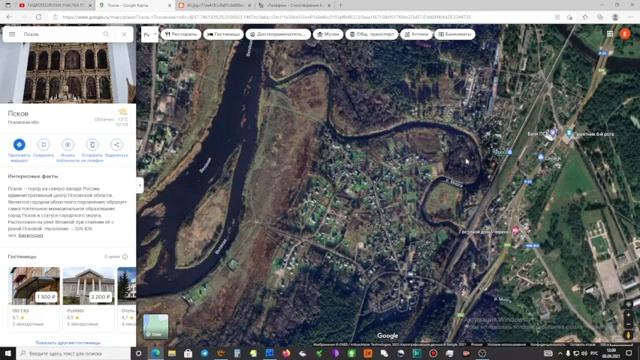Click the red hotel marker on map
640x360 pixels.
click(516, 231)
